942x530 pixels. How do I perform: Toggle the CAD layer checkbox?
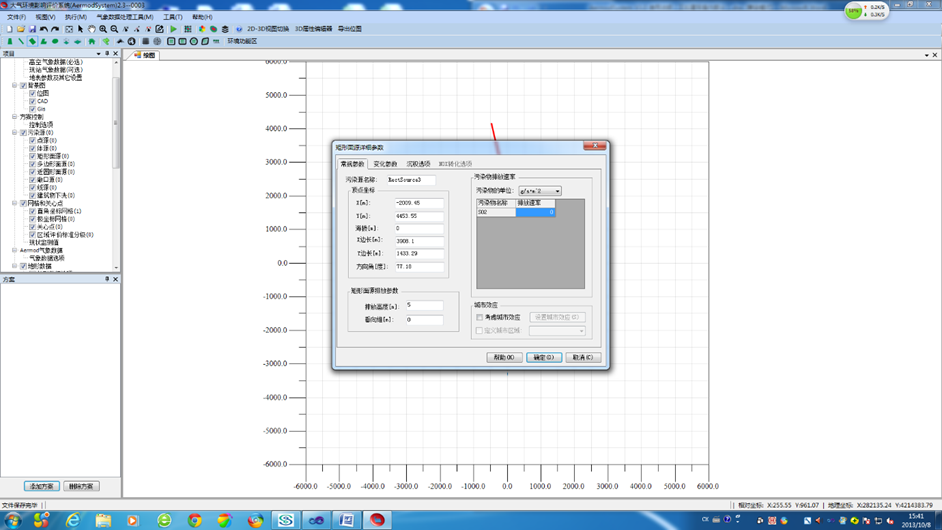(x=32, y=101)
